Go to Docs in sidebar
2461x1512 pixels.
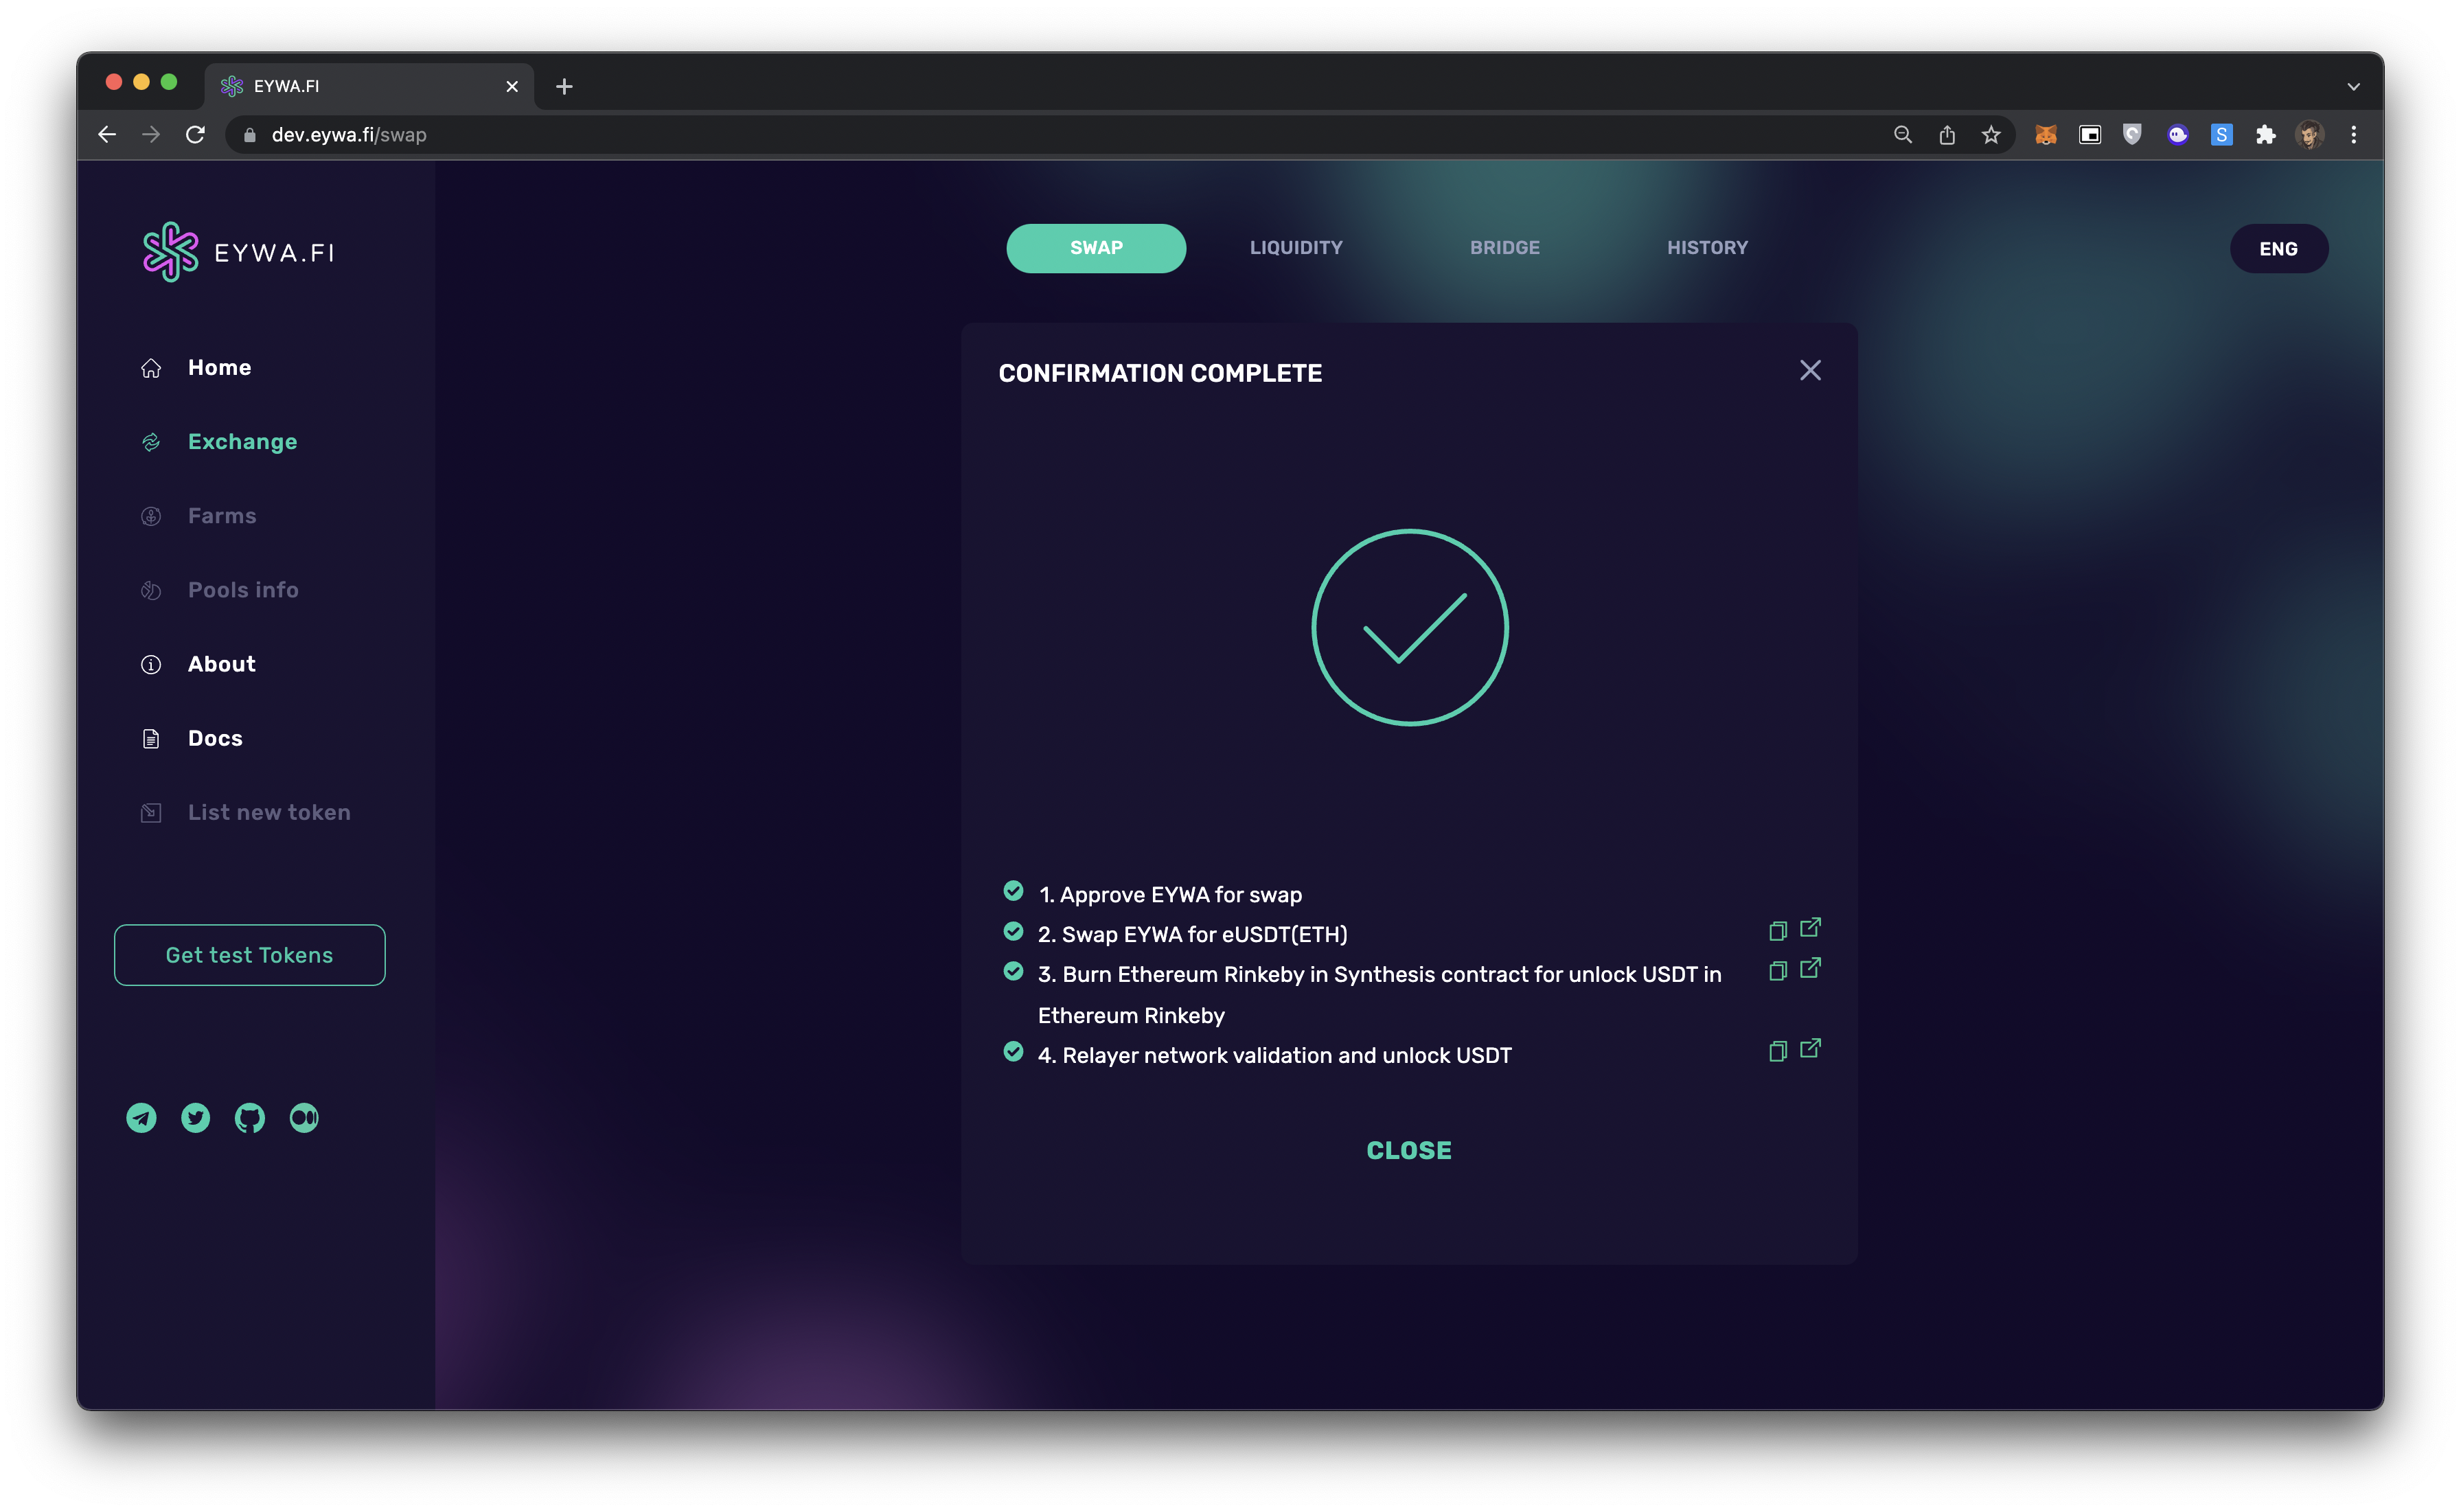[x=215, y=738]
